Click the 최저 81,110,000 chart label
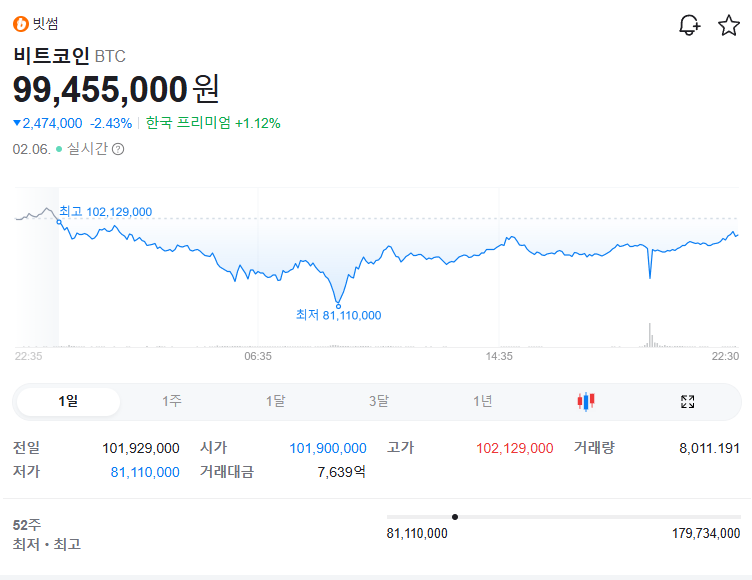 tap(339, 315)
